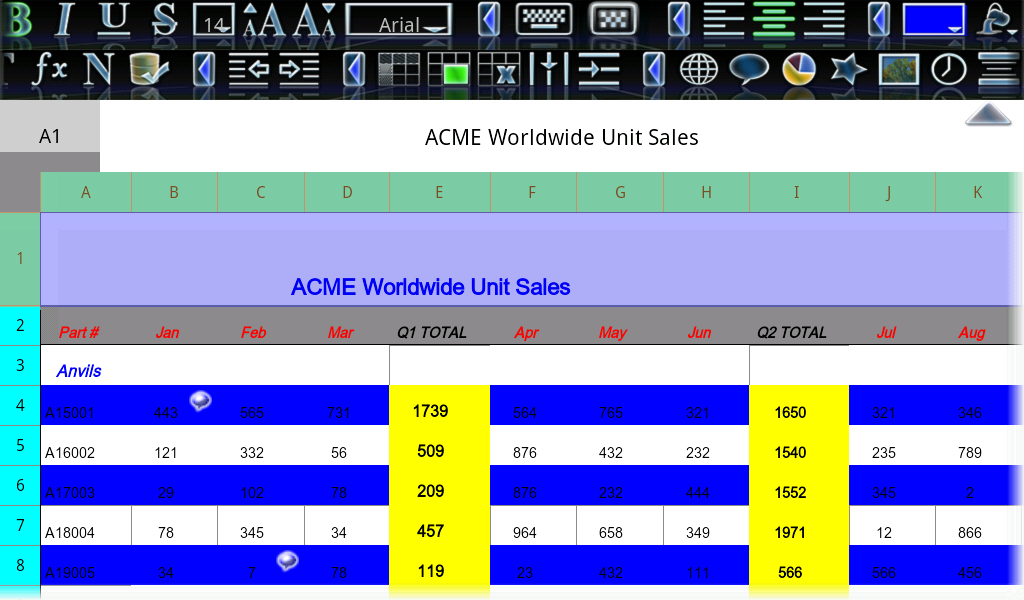This screenshot has height=600, width=1024.
Task: Decrease indent with the left-arrow lines icon
Action: click(x=249, y=69)
